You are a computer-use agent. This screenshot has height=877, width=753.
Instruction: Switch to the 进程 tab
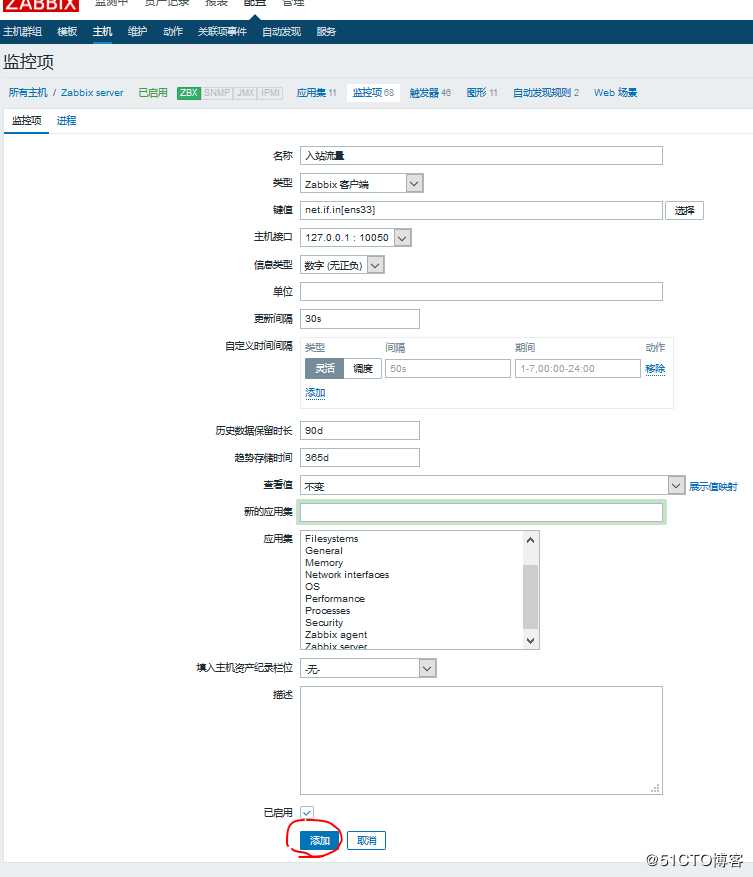tap(67, 121)
